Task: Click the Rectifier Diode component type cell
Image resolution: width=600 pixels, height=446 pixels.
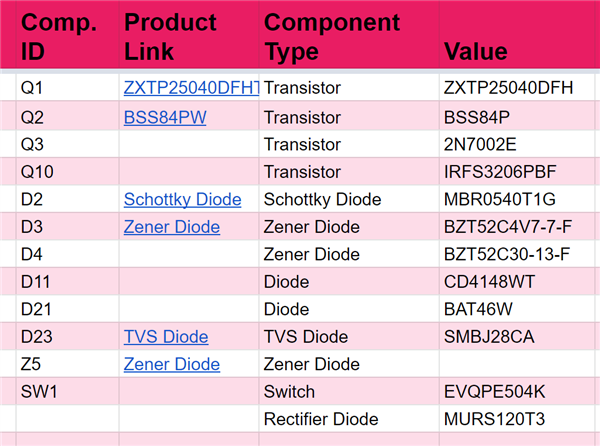Action: [321, 418]
